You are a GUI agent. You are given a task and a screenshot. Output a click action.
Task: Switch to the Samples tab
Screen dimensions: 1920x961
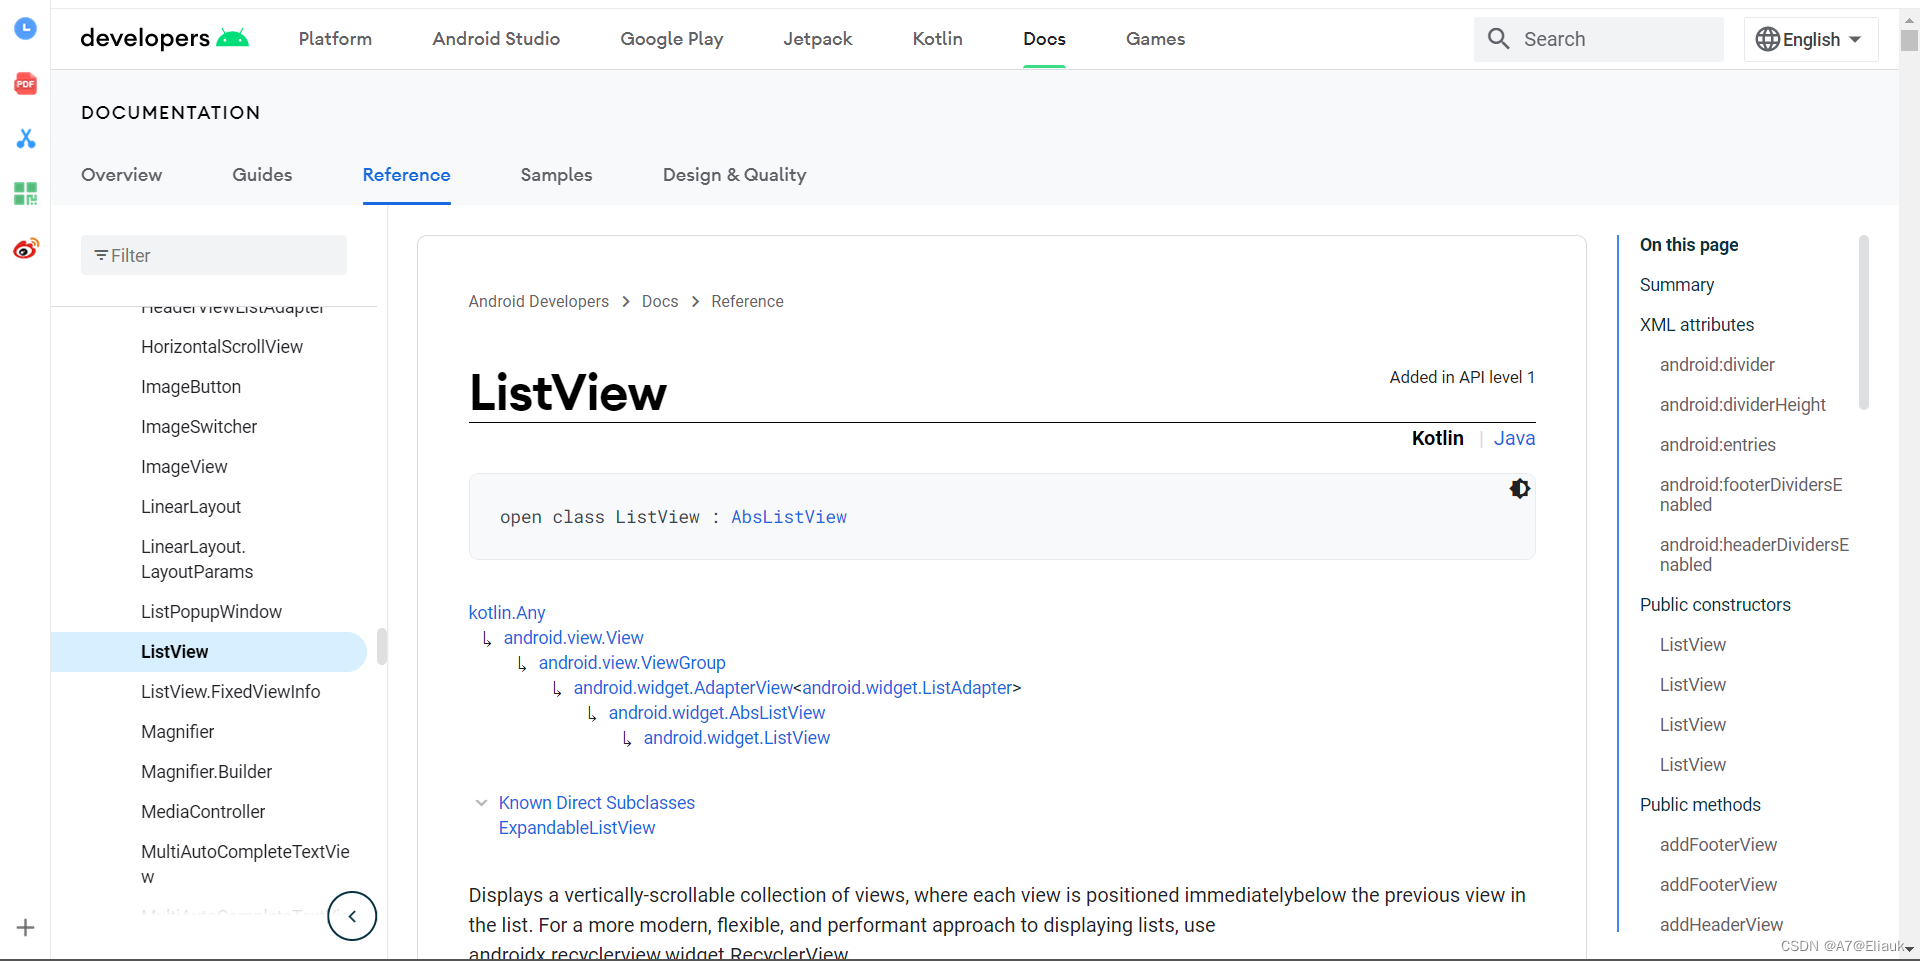(x=556, y=175)
